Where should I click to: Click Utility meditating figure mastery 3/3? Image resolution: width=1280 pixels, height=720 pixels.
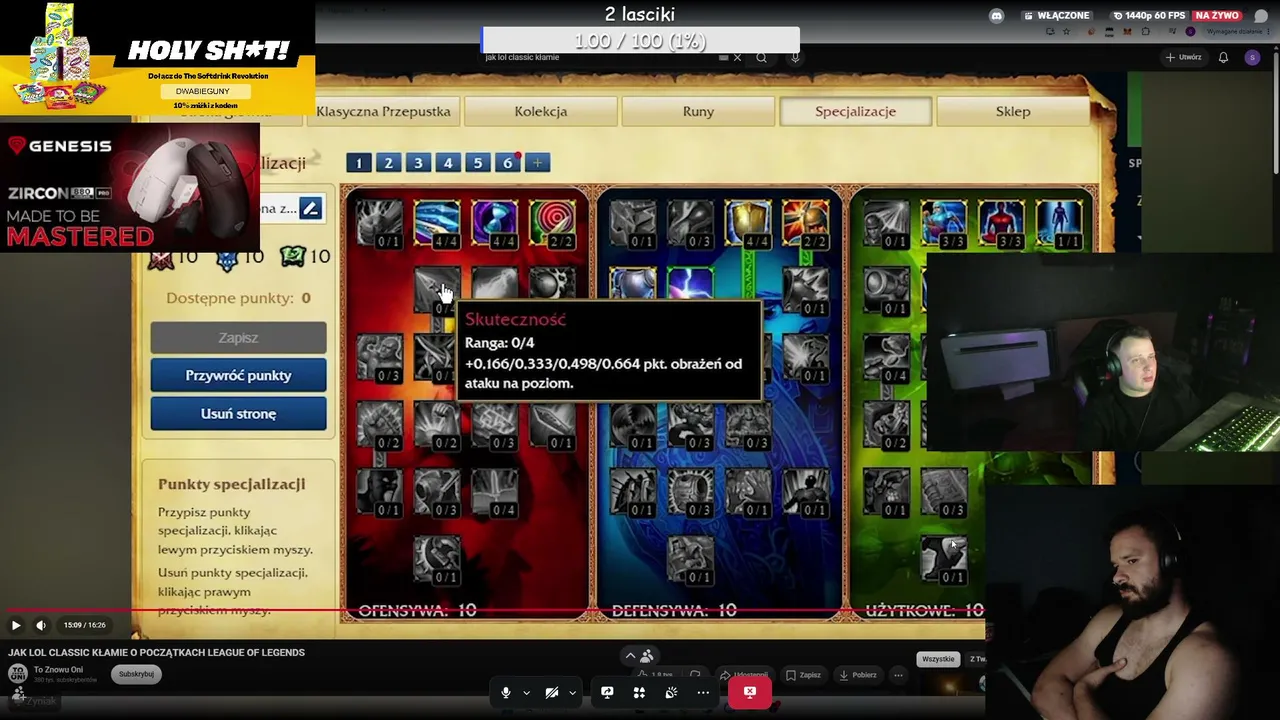(944, 223)
